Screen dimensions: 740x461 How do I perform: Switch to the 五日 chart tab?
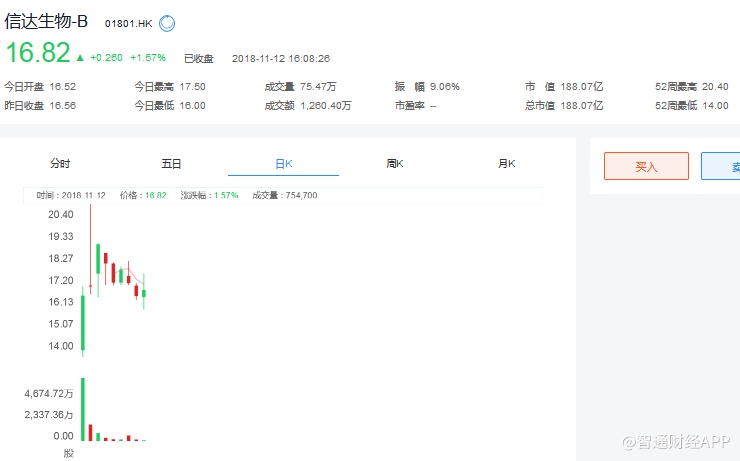click(x=171, y=164)
